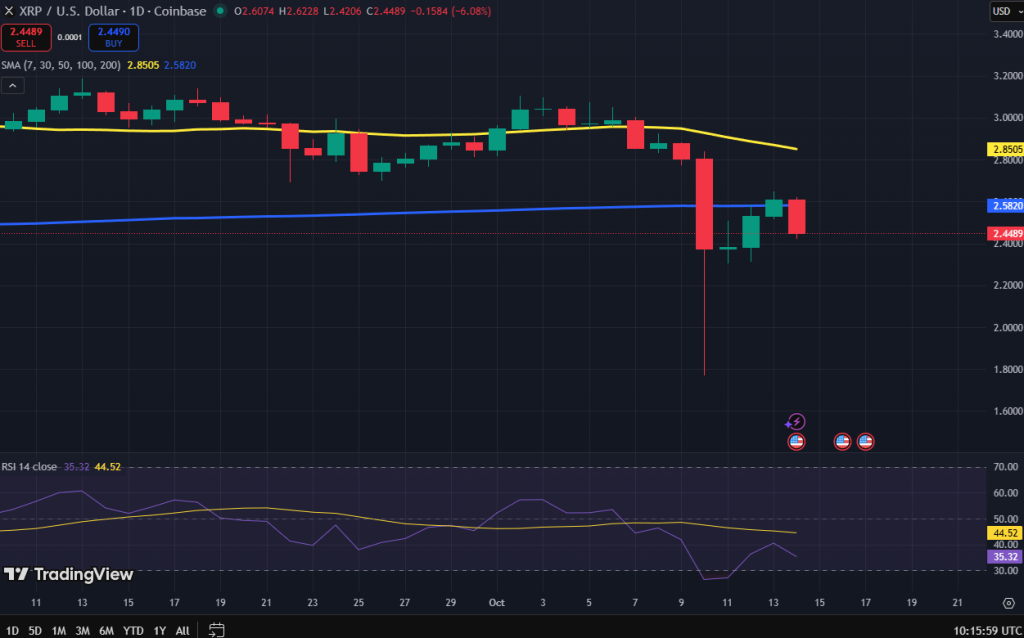Image resolution: width=1024 pixels, height=638 pixels.
Task: Click the RSI 14 close legend
Action: pyautogui.click(x=30, y=466)
